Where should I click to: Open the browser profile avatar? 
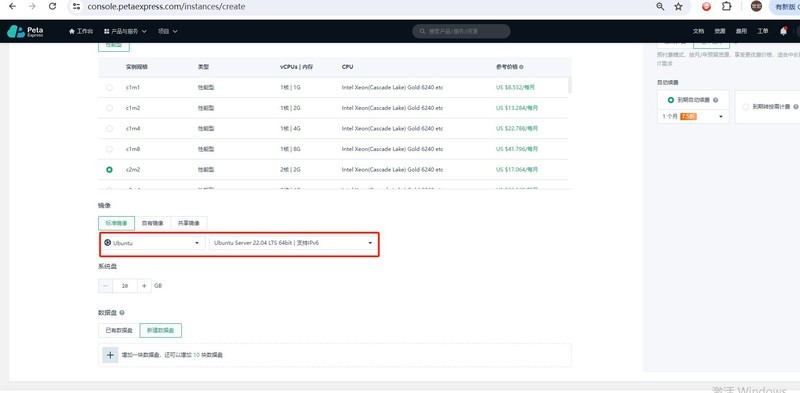pyautogui.click(x=757, y=7)
